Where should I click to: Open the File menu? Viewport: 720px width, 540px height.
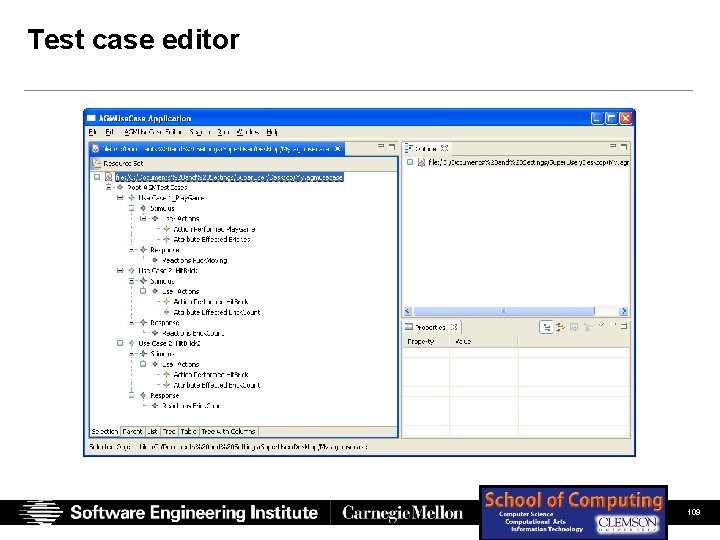93,132
